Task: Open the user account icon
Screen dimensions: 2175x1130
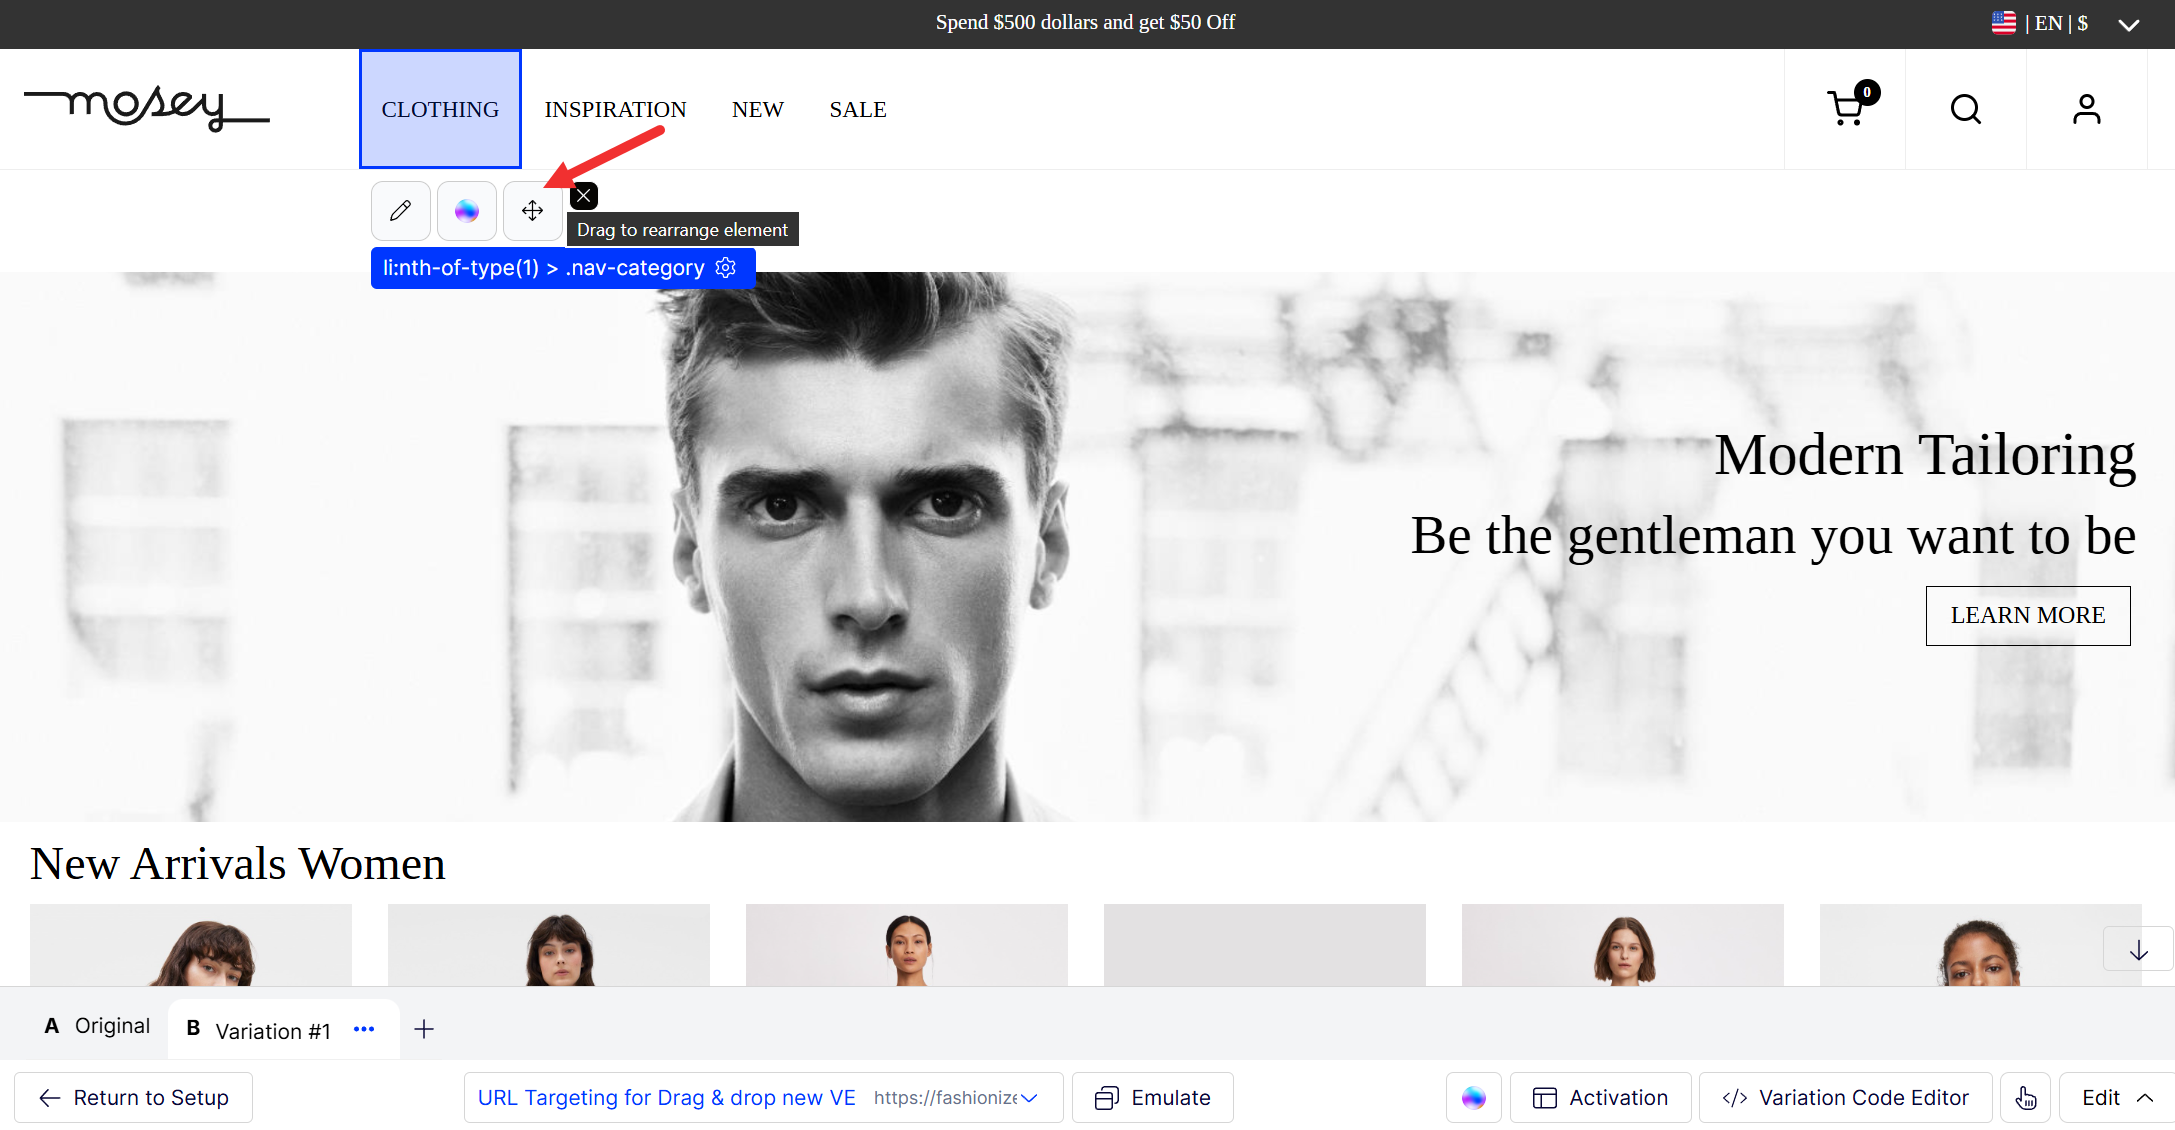Action: (x=2086, y=109)
